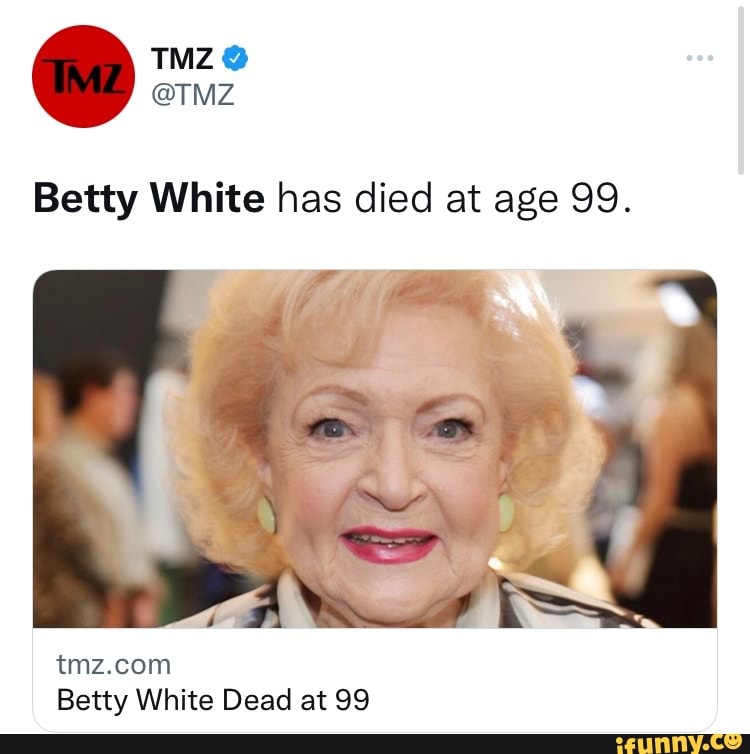Open the red TMZ profile avatar
750x754 pixels.
pyautogui.click(x=84, y=76)
